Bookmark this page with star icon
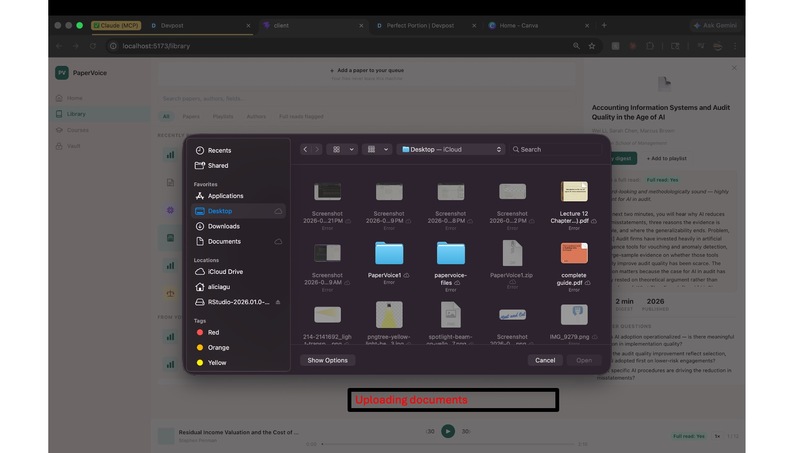806x453 pixels. point(592,46)
